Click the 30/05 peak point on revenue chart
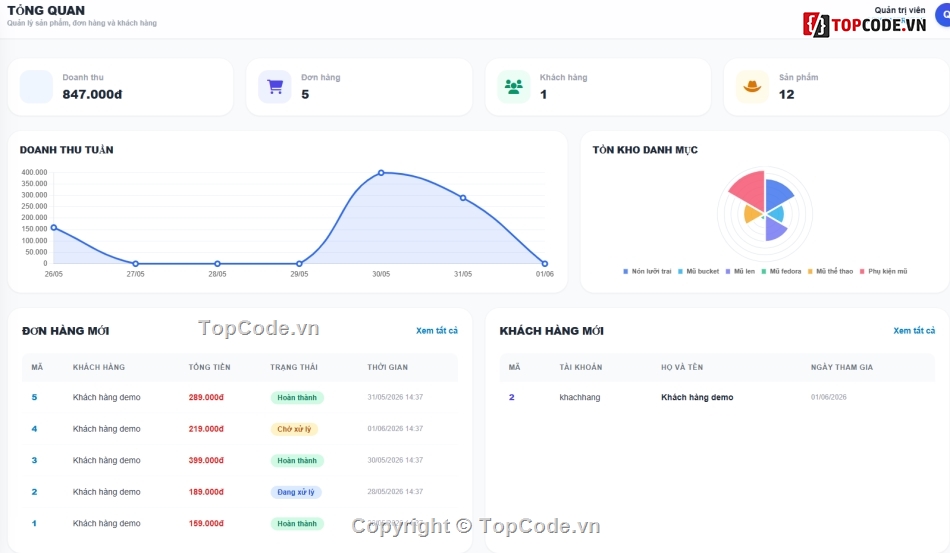 (x=381, y=173)
